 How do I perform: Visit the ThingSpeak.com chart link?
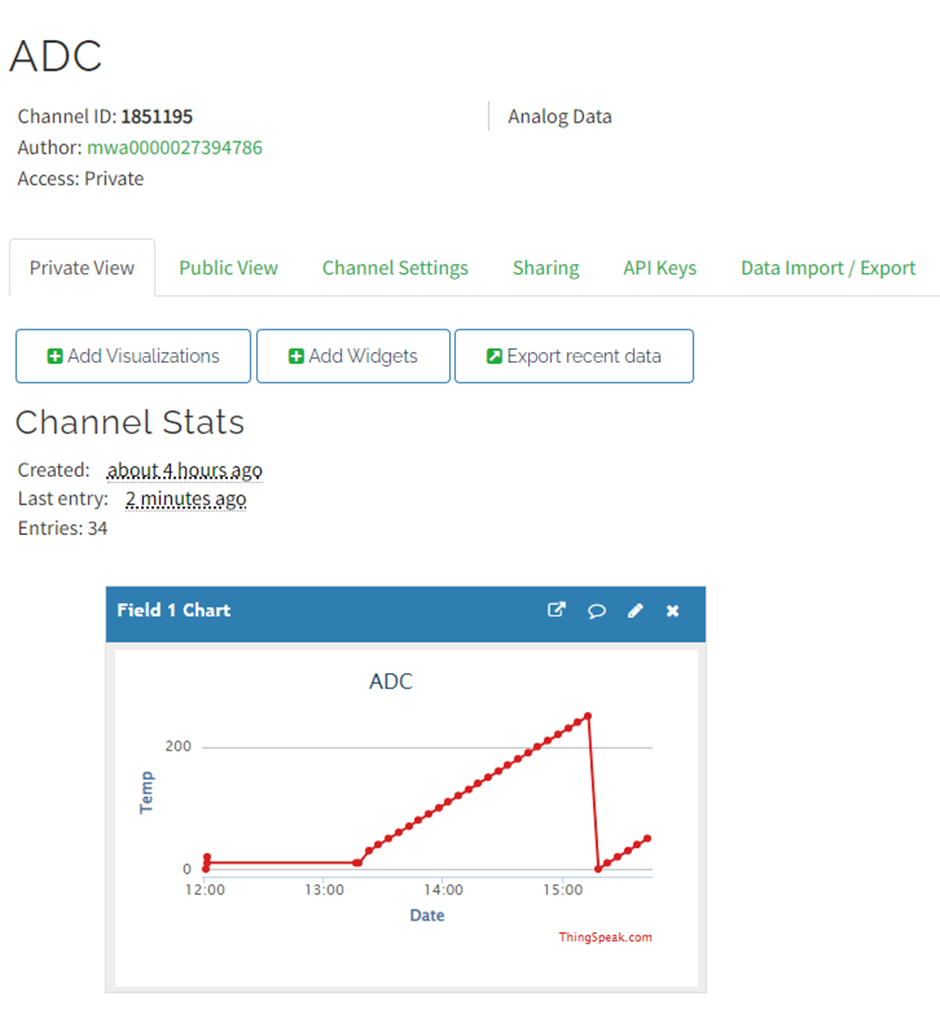pyautogui.click(x=605, y=937)
